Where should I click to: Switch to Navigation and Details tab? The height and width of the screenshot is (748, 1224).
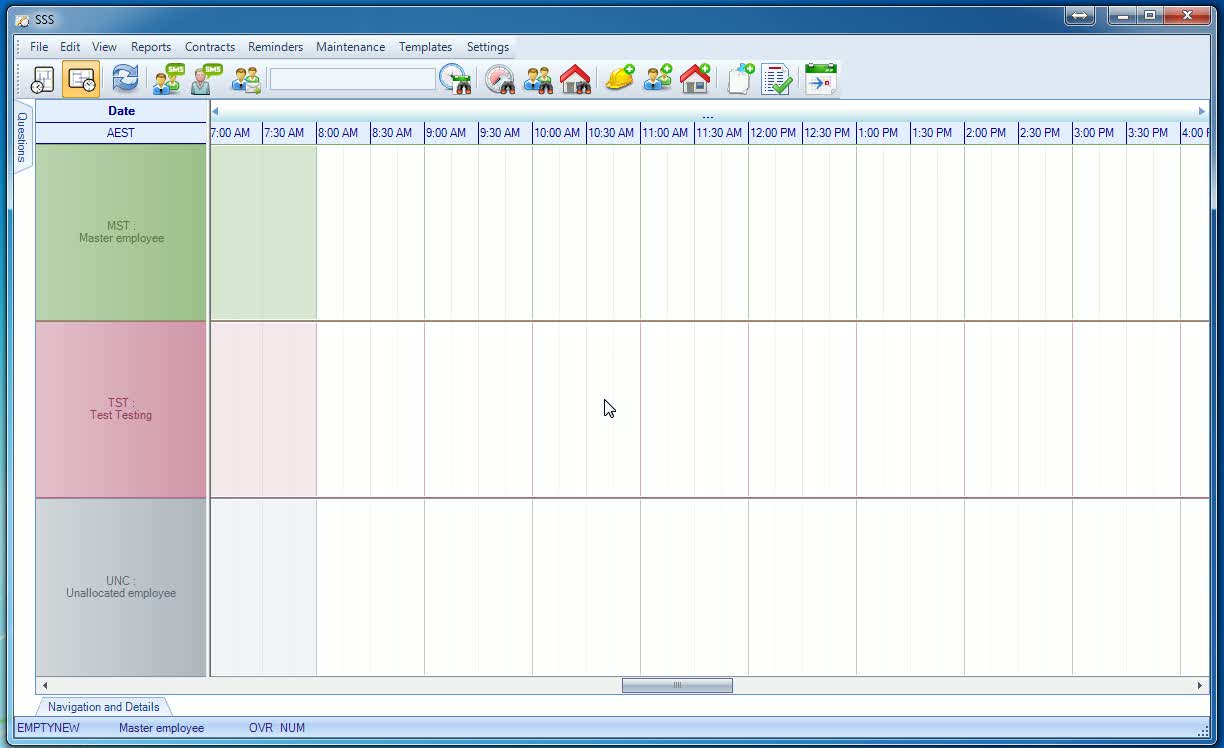pyautogui.click(x=104, y=707)
